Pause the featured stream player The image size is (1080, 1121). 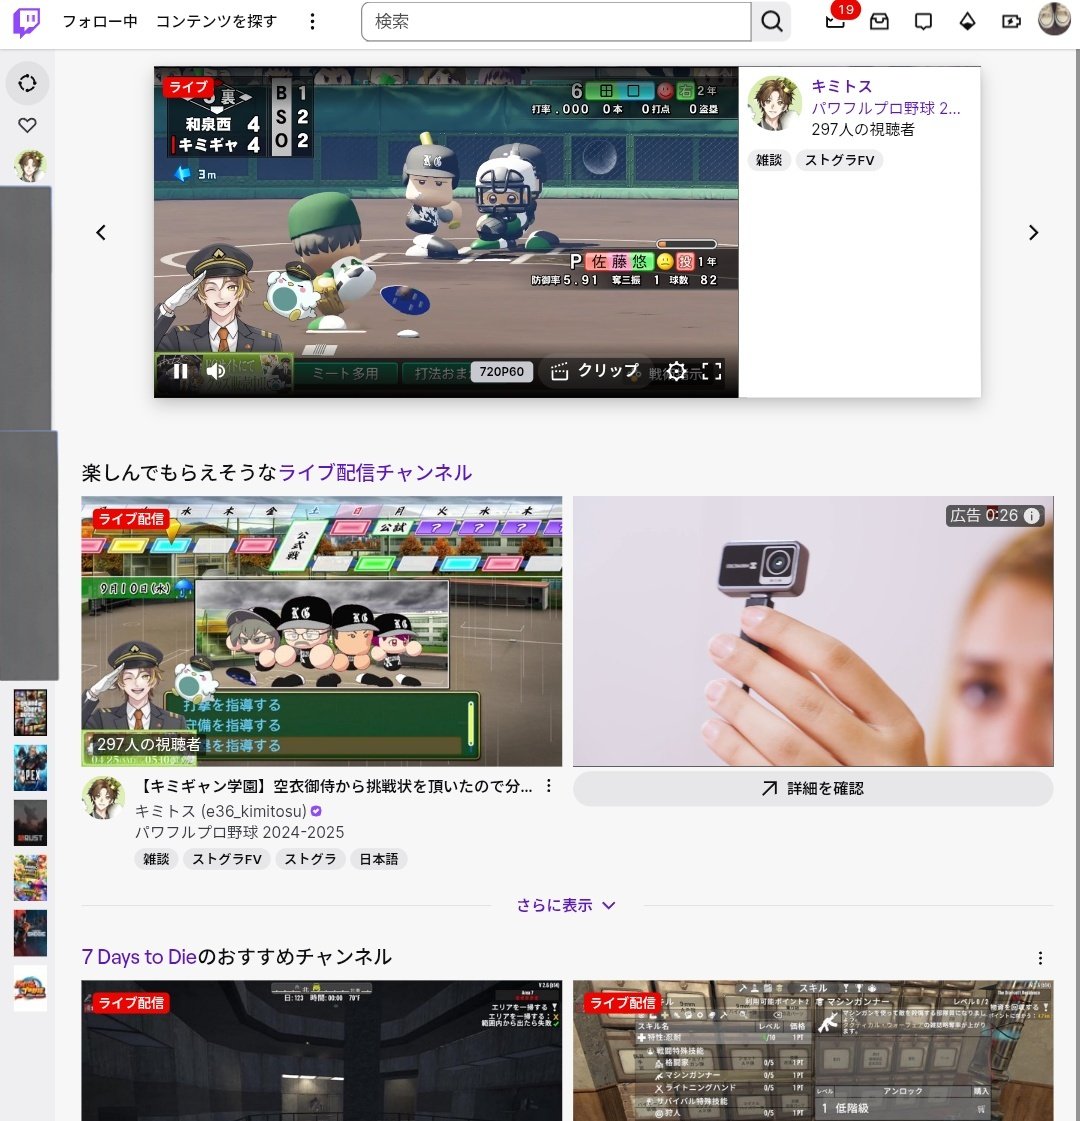click(x=181, y=371)
